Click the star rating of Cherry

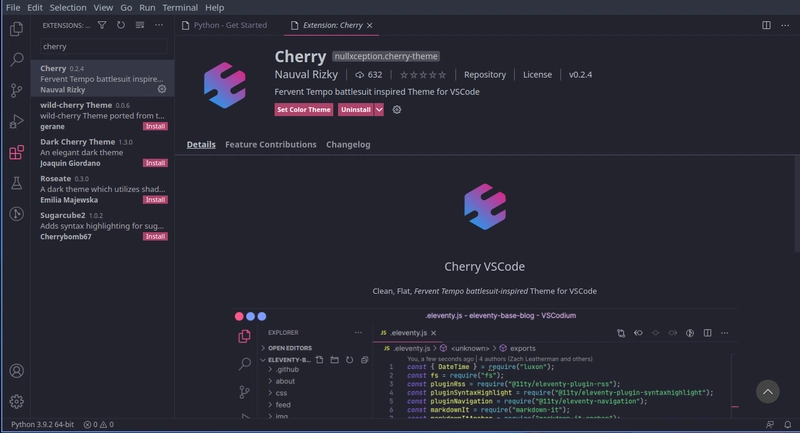pos(423,75)
